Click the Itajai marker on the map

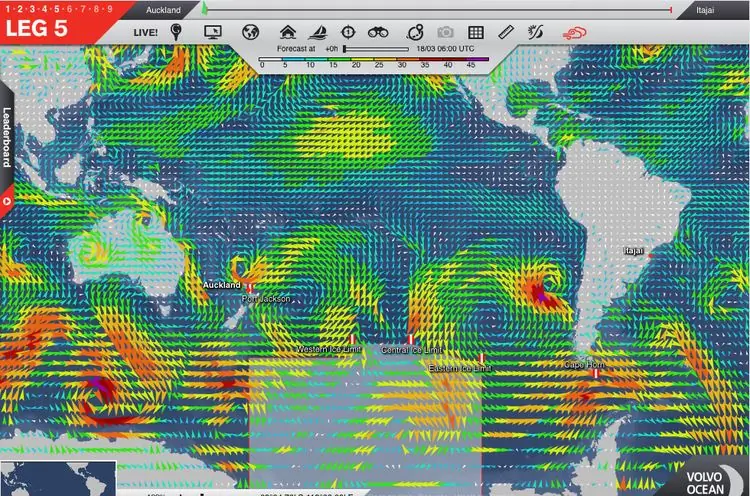tap(650, 256)
